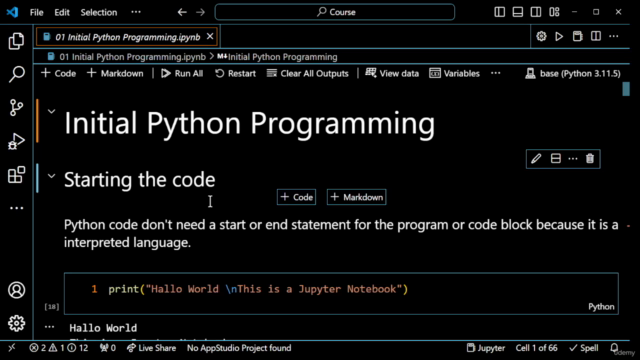The width and height of the screenshot is (640, 360).
Task: Select kernel base (Python 3.11.5)
Action: [x=573, y=73]
